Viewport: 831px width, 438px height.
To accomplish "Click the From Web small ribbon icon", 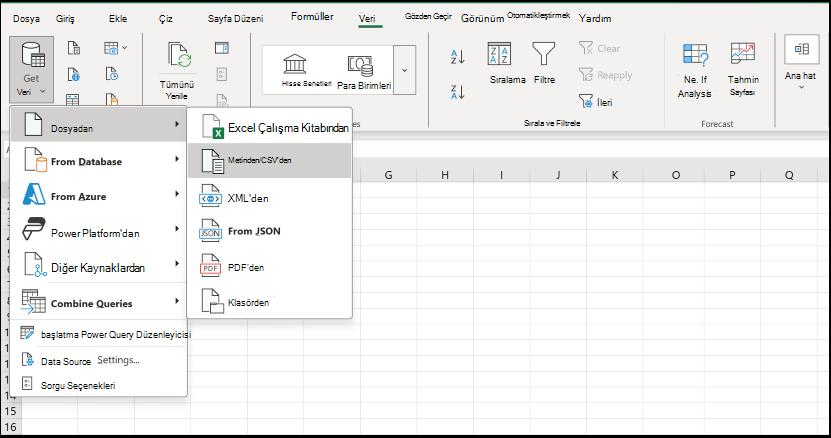I will tap(74, 74).
